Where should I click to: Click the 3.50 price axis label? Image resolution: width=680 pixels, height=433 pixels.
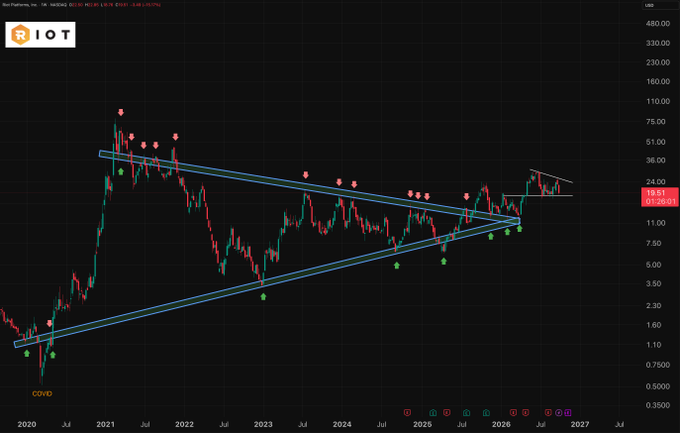click(654, 284)
